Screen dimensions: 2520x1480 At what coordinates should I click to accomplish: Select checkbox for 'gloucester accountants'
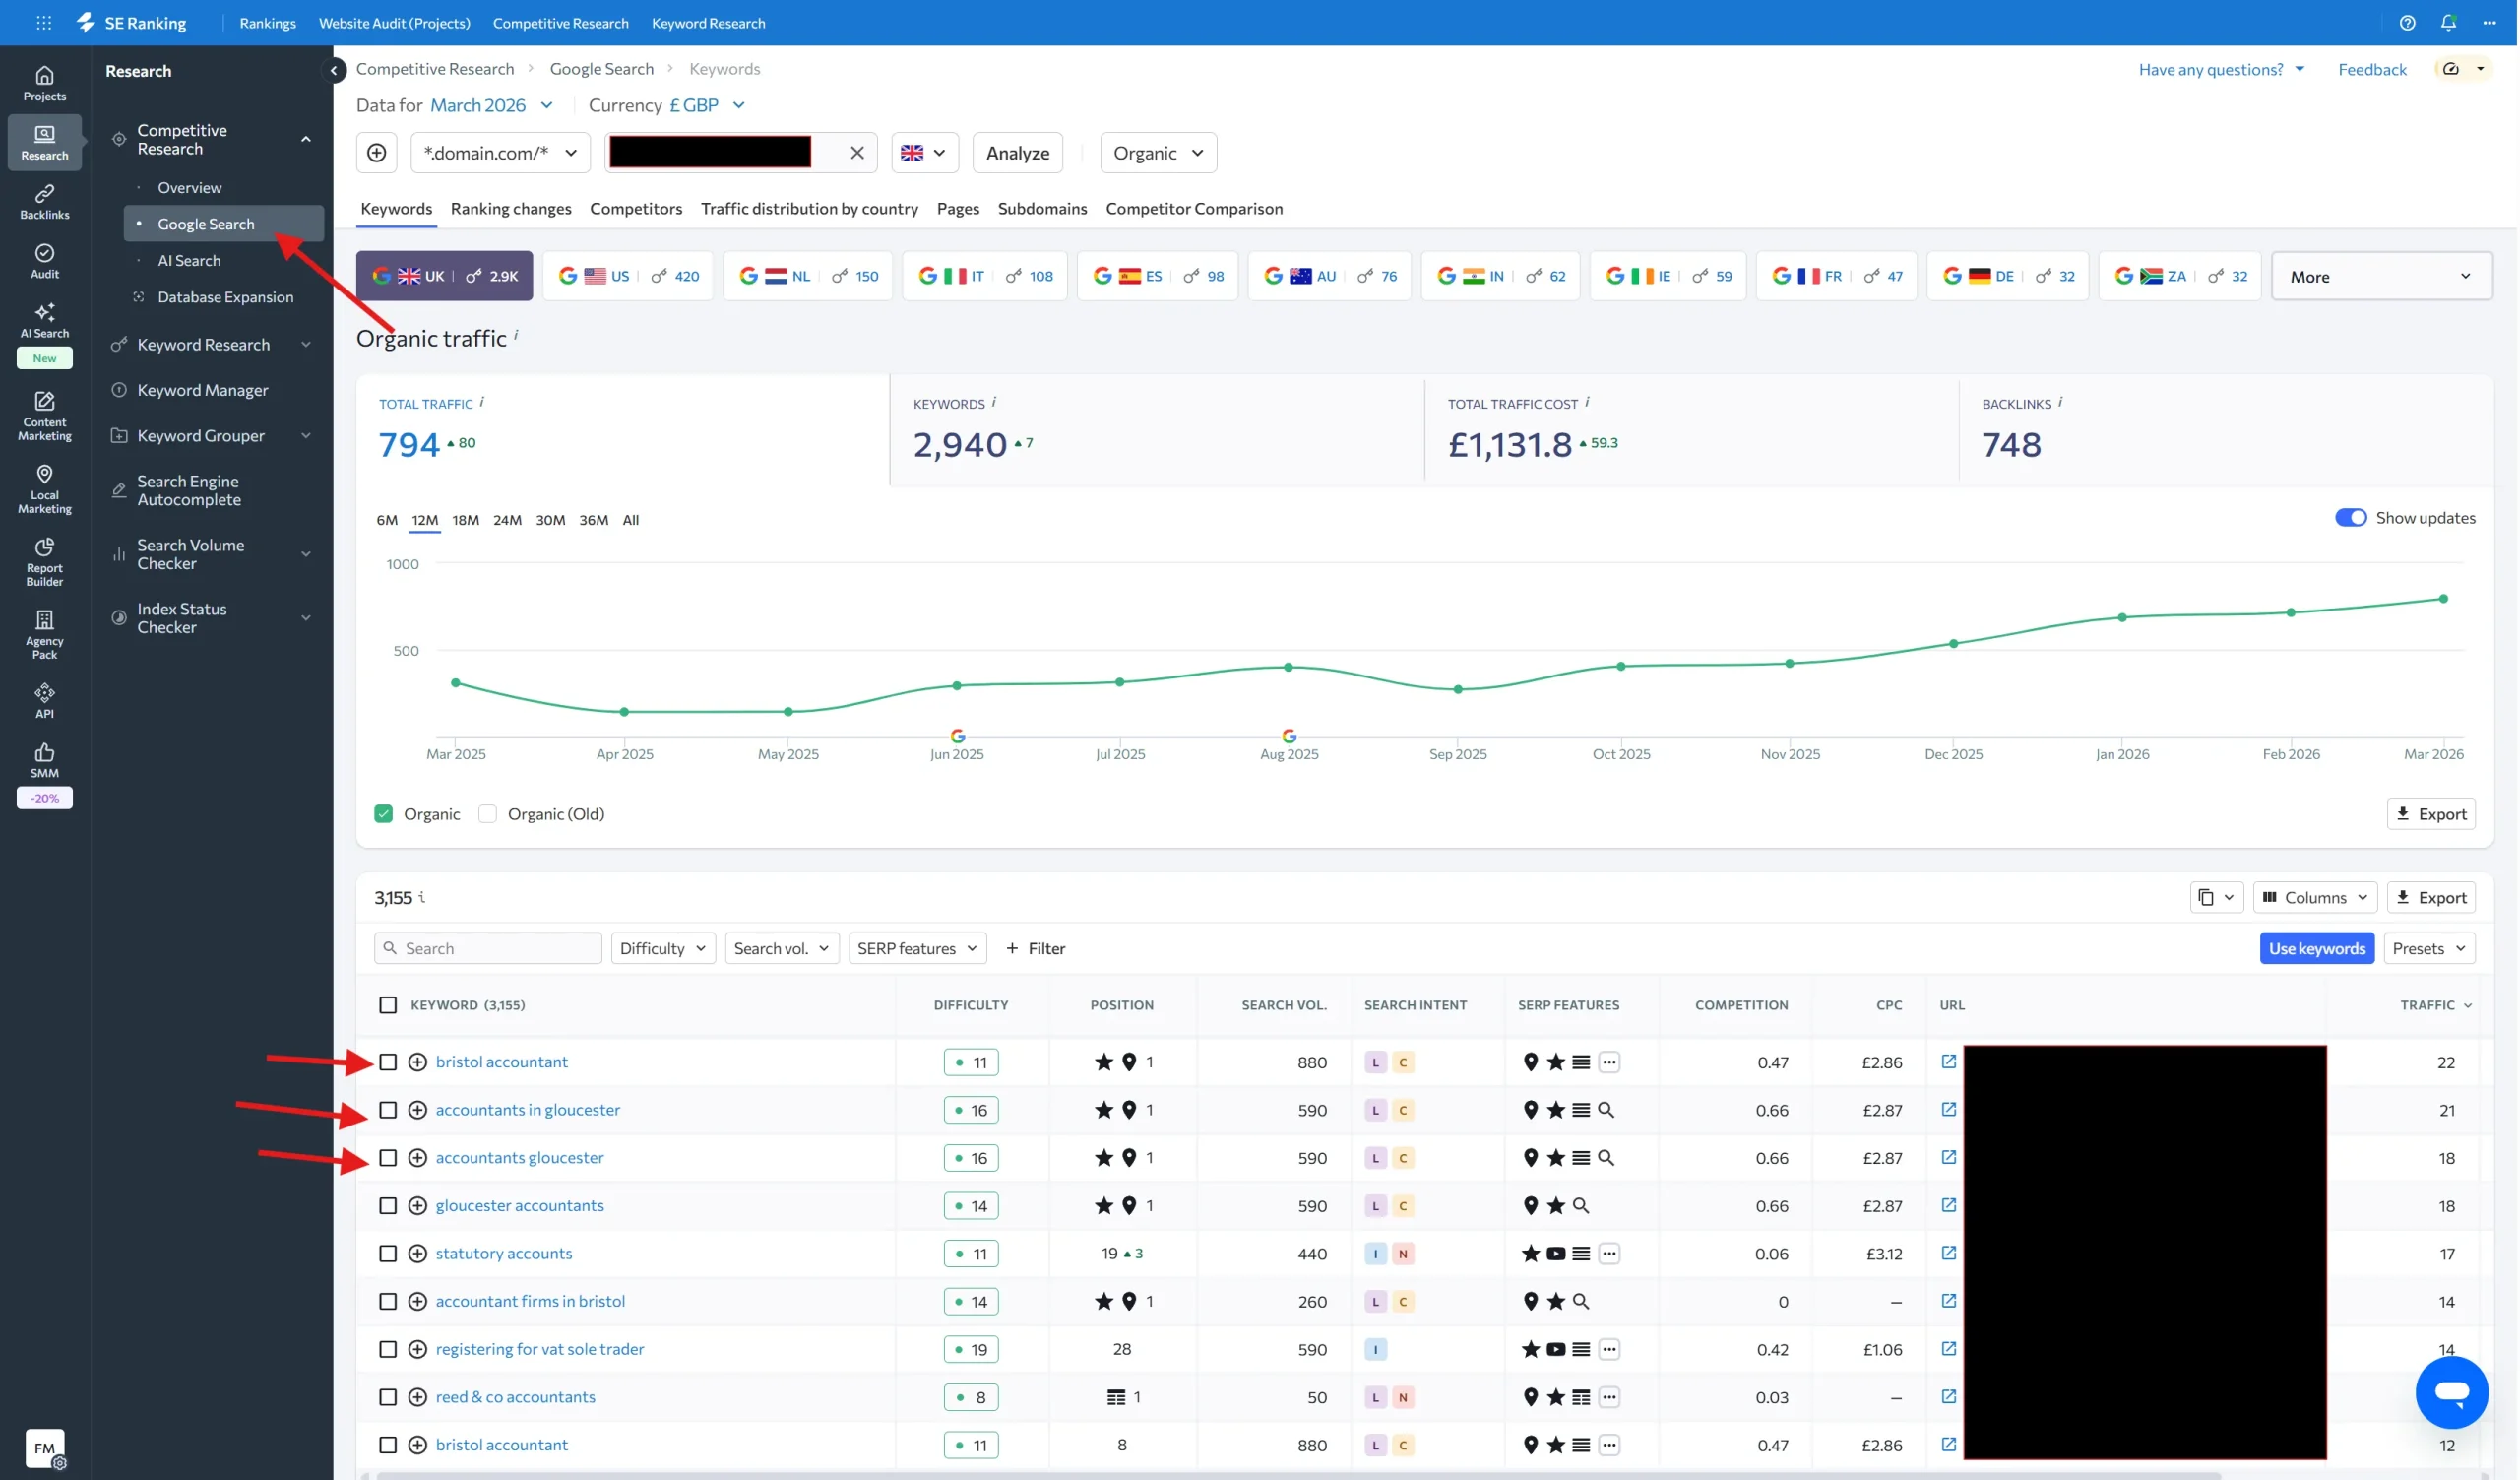(388, 1206)
